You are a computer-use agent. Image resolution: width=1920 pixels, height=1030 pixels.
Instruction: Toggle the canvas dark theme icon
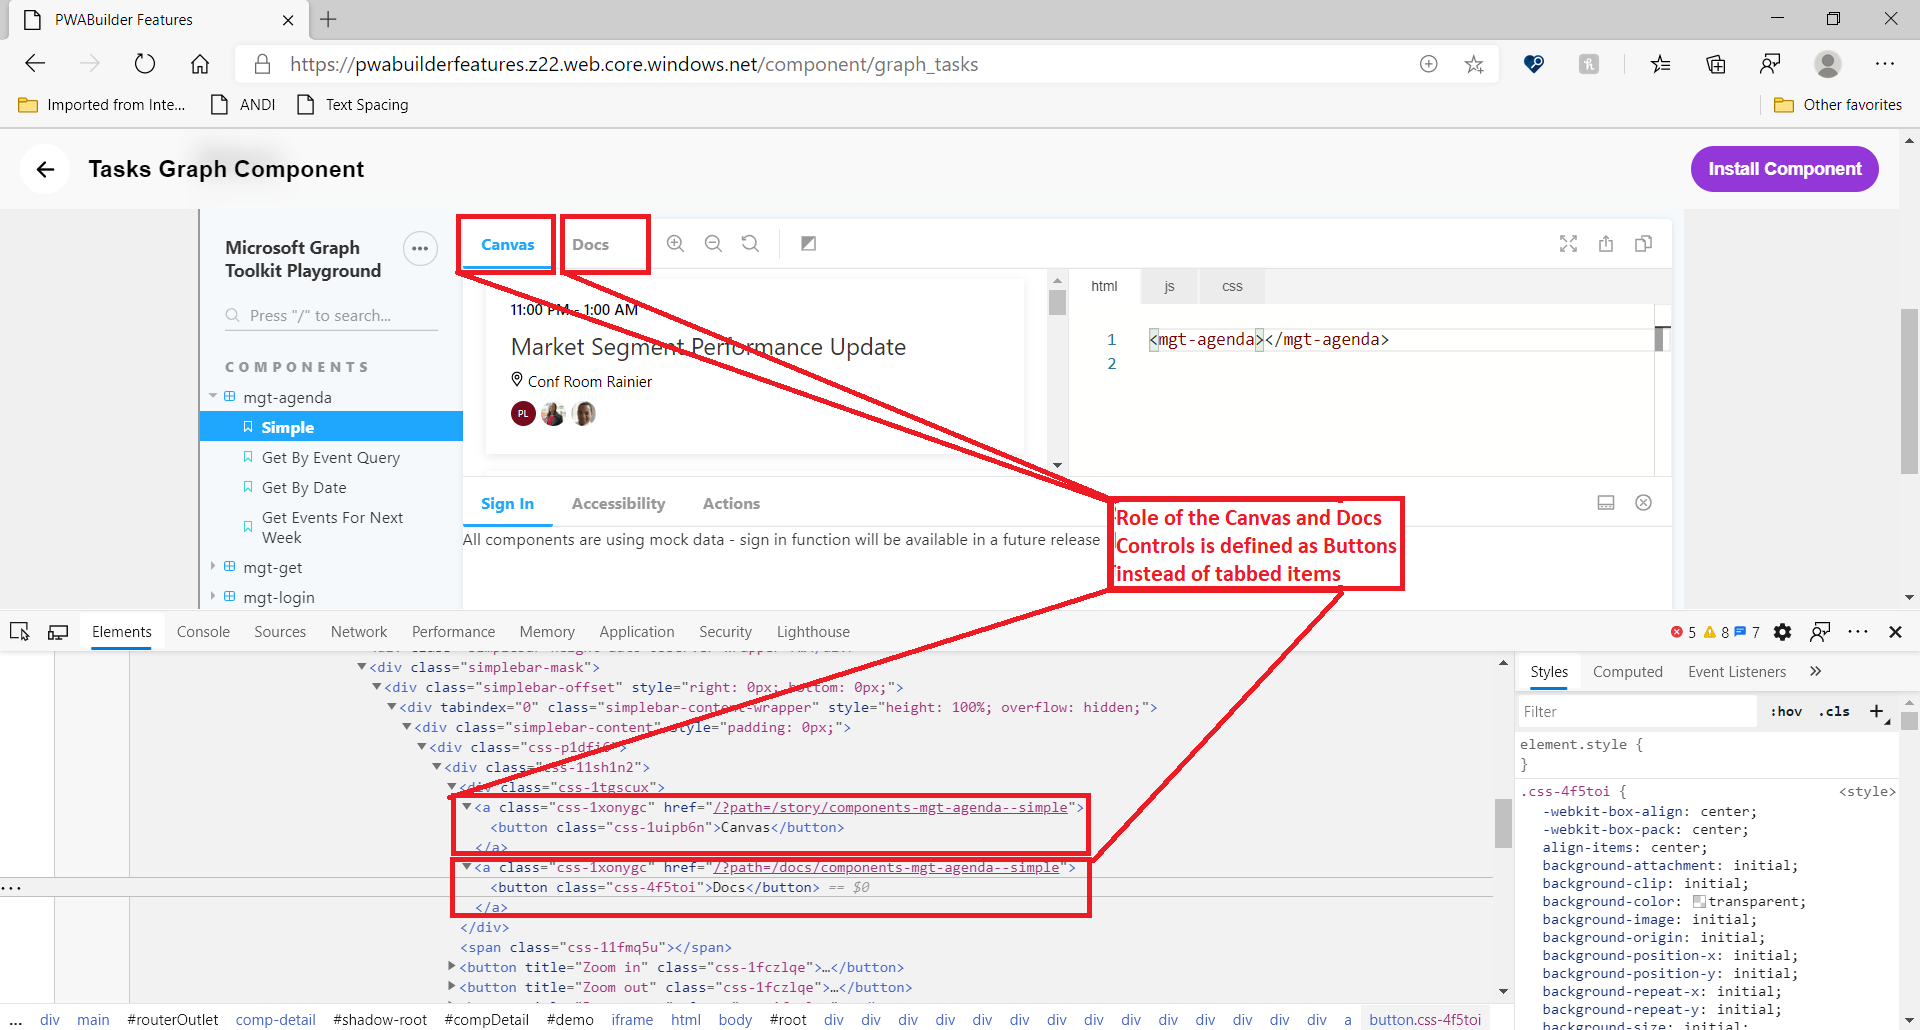coord(808,243)
